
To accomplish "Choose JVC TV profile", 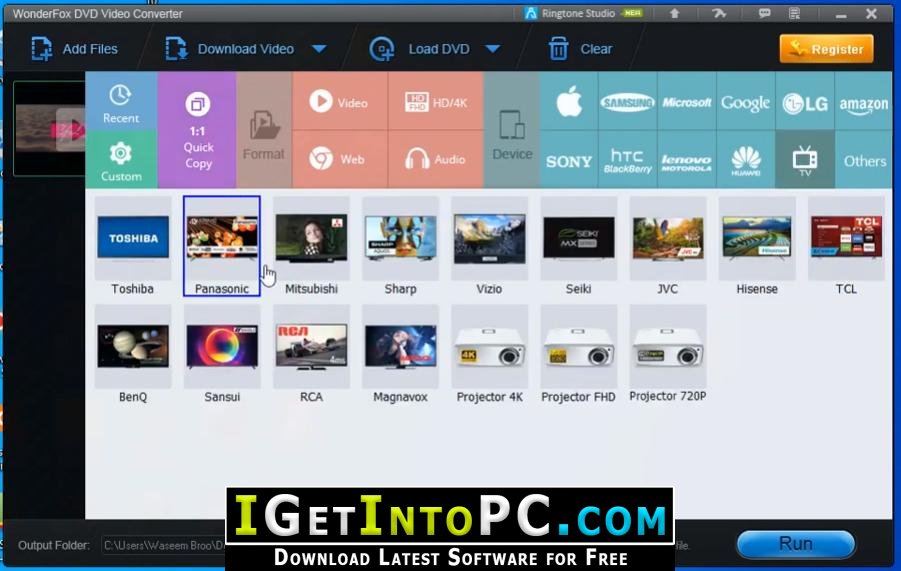I will (668, 246).
